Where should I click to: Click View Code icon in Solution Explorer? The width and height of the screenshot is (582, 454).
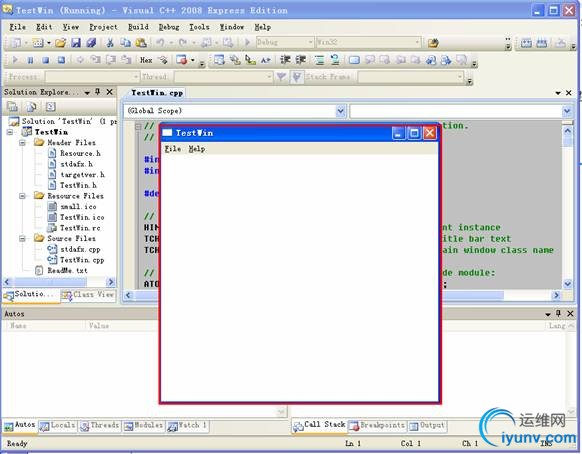[50, 107]
